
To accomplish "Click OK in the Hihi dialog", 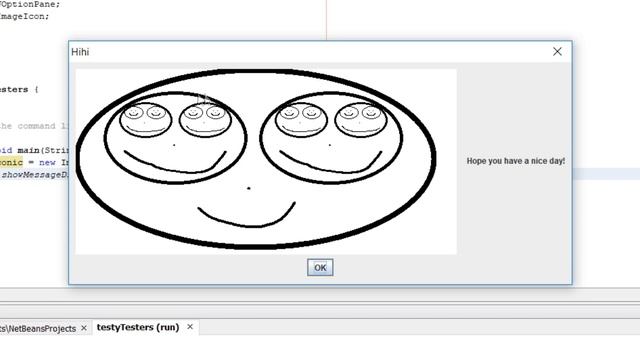I will (x=320, y=268).
